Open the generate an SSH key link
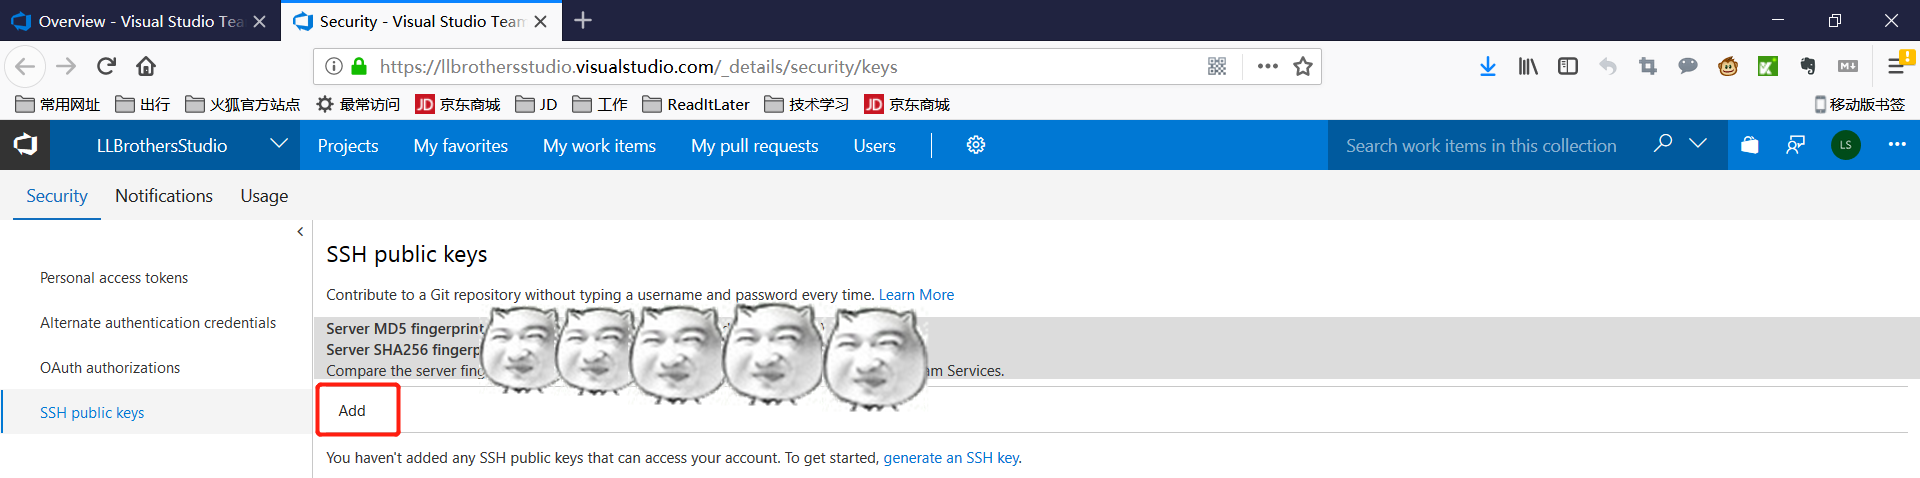The height and width of the screenshot is (478, 1920). point(951,458)
